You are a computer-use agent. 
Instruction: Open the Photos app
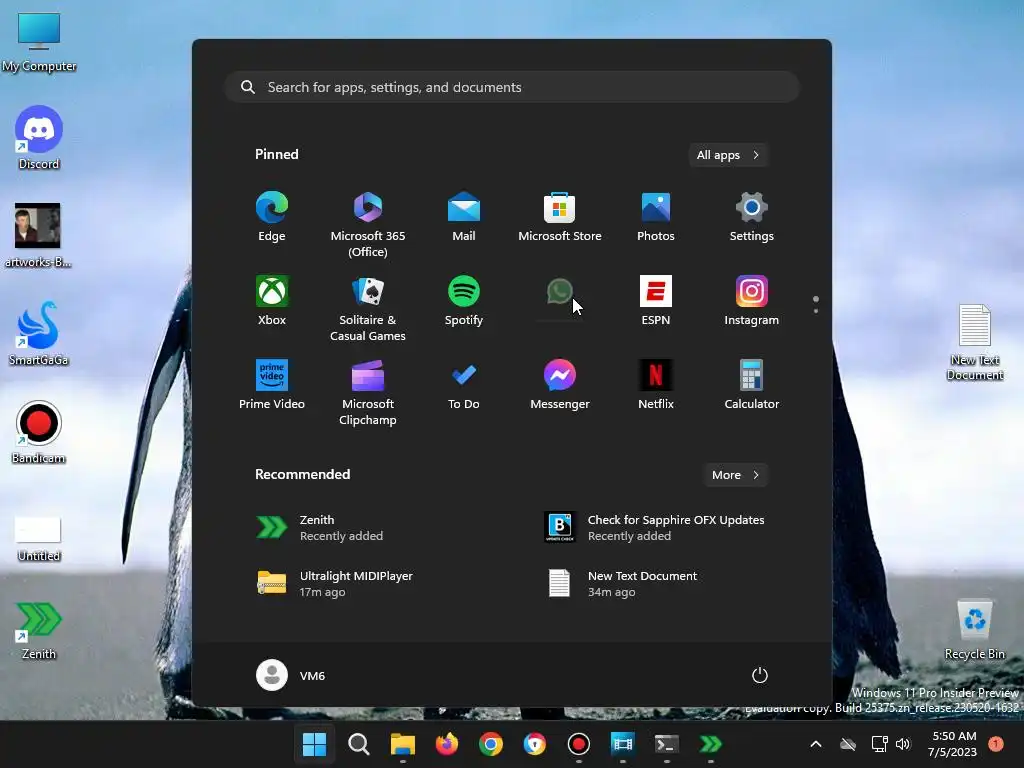point(656,217)
